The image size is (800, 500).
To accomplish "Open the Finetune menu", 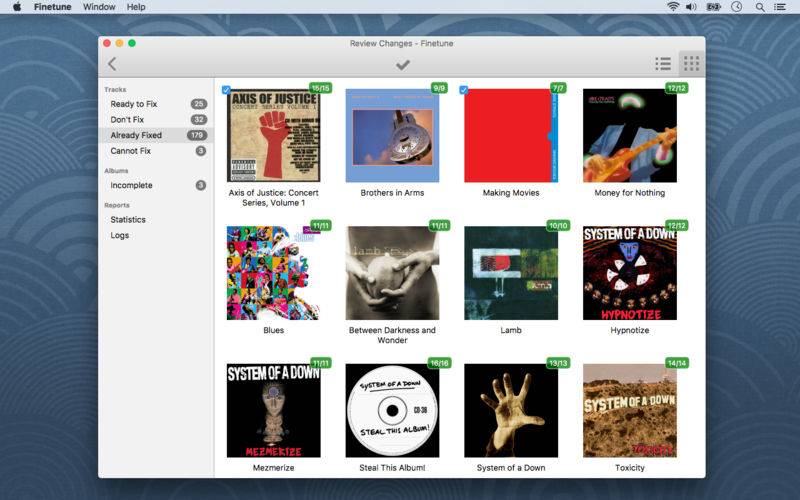I will point(53,7).
